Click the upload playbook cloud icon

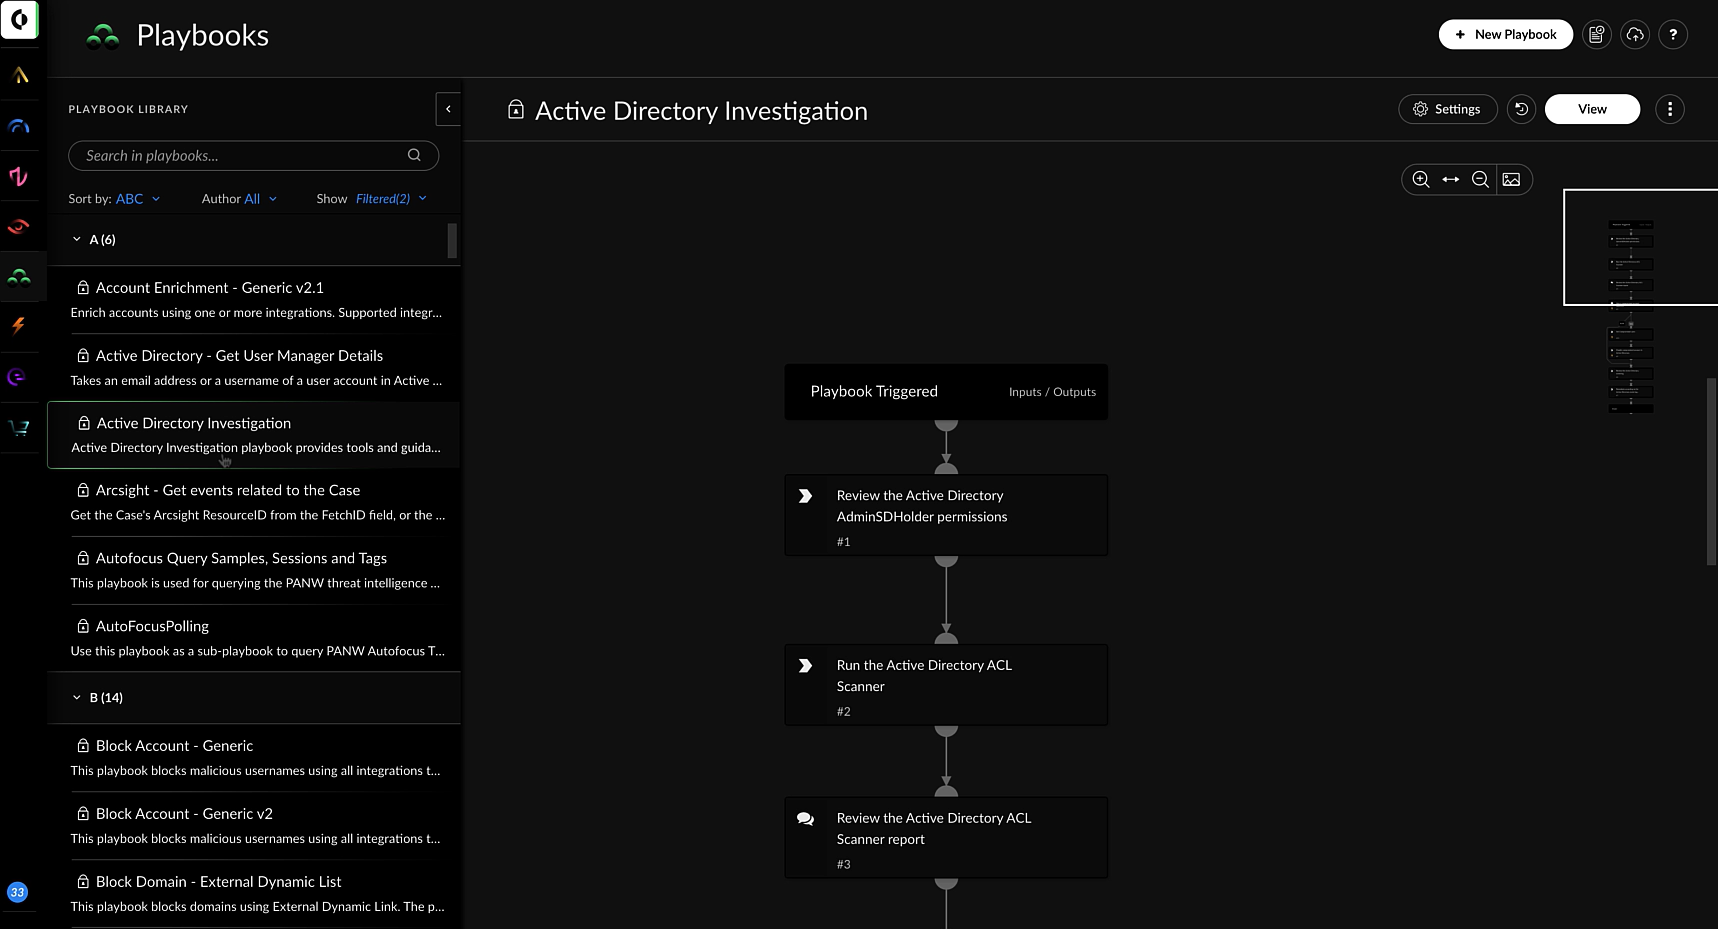coord(1635,34)
